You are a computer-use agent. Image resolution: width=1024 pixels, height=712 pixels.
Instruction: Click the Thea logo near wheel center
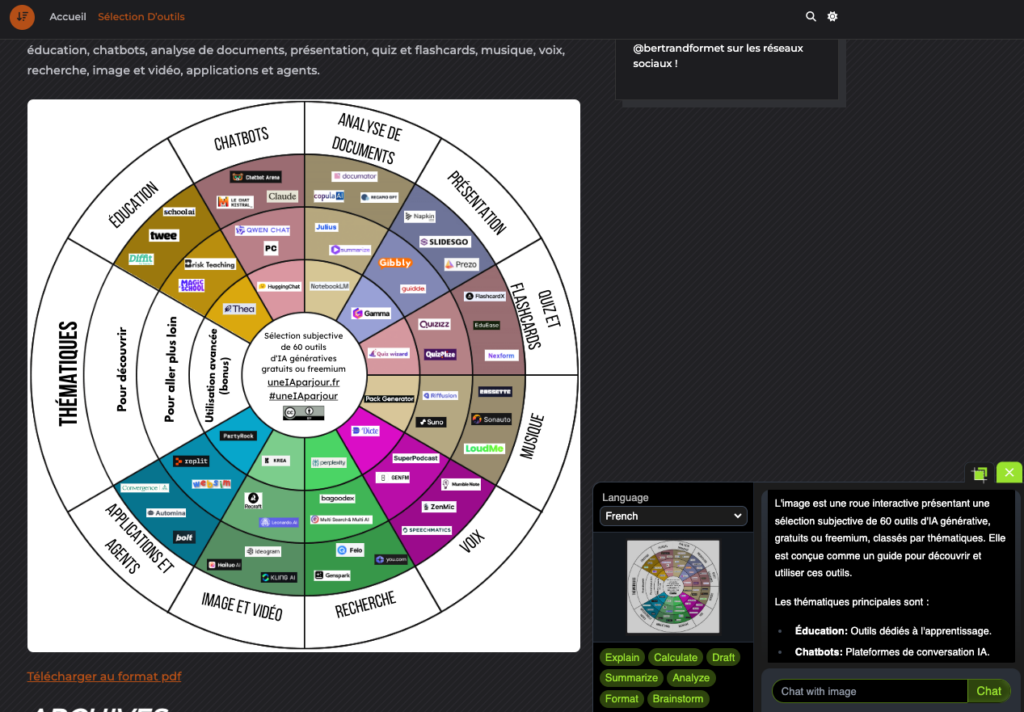[x=240, y=308]
